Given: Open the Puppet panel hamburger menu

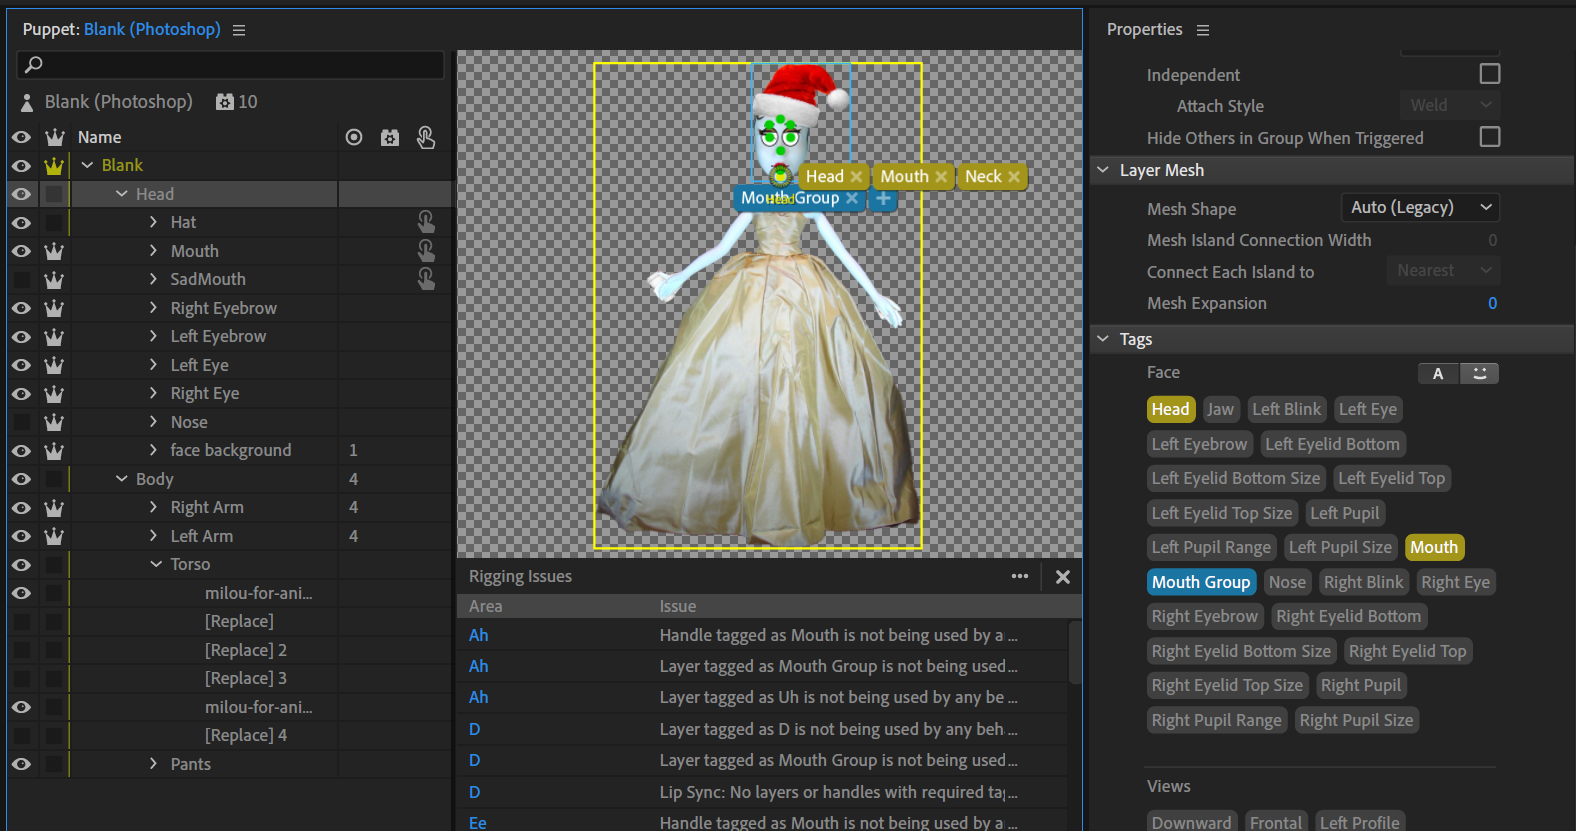Looking at the screenshot, I should (x=239, y=30).
